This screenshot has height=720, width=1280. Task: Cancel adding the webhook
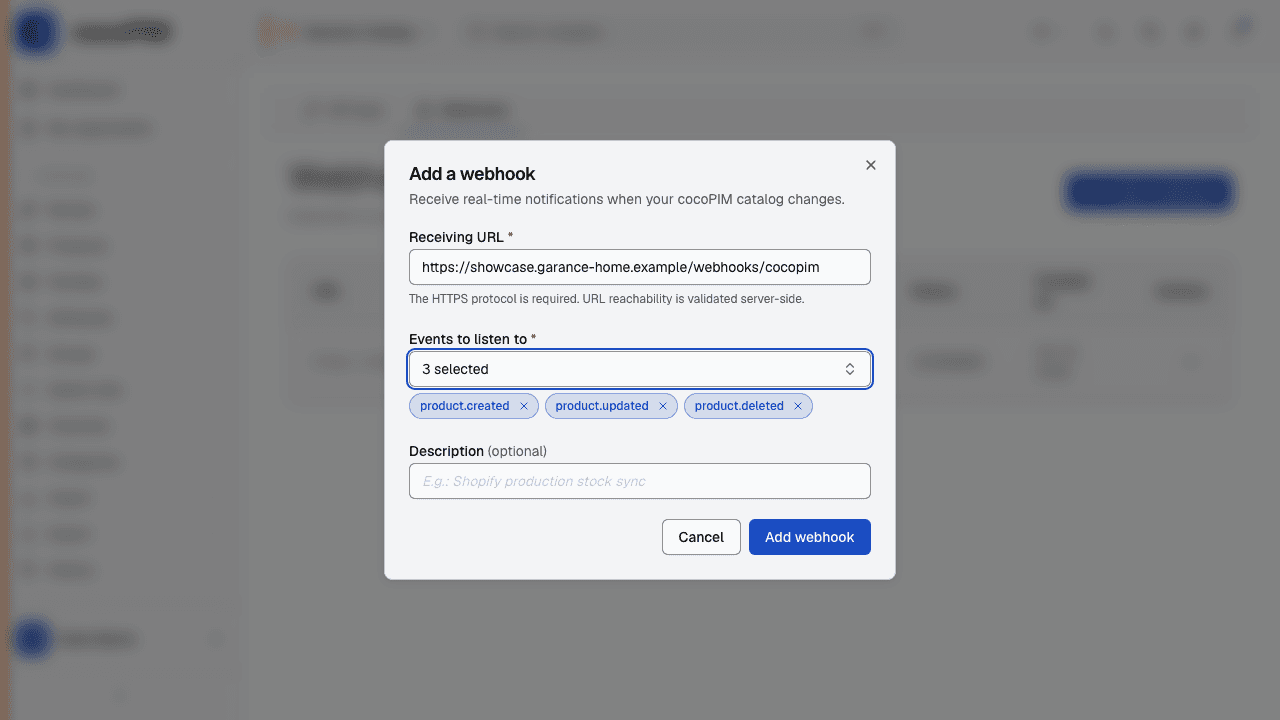click(x=701, y=537)
